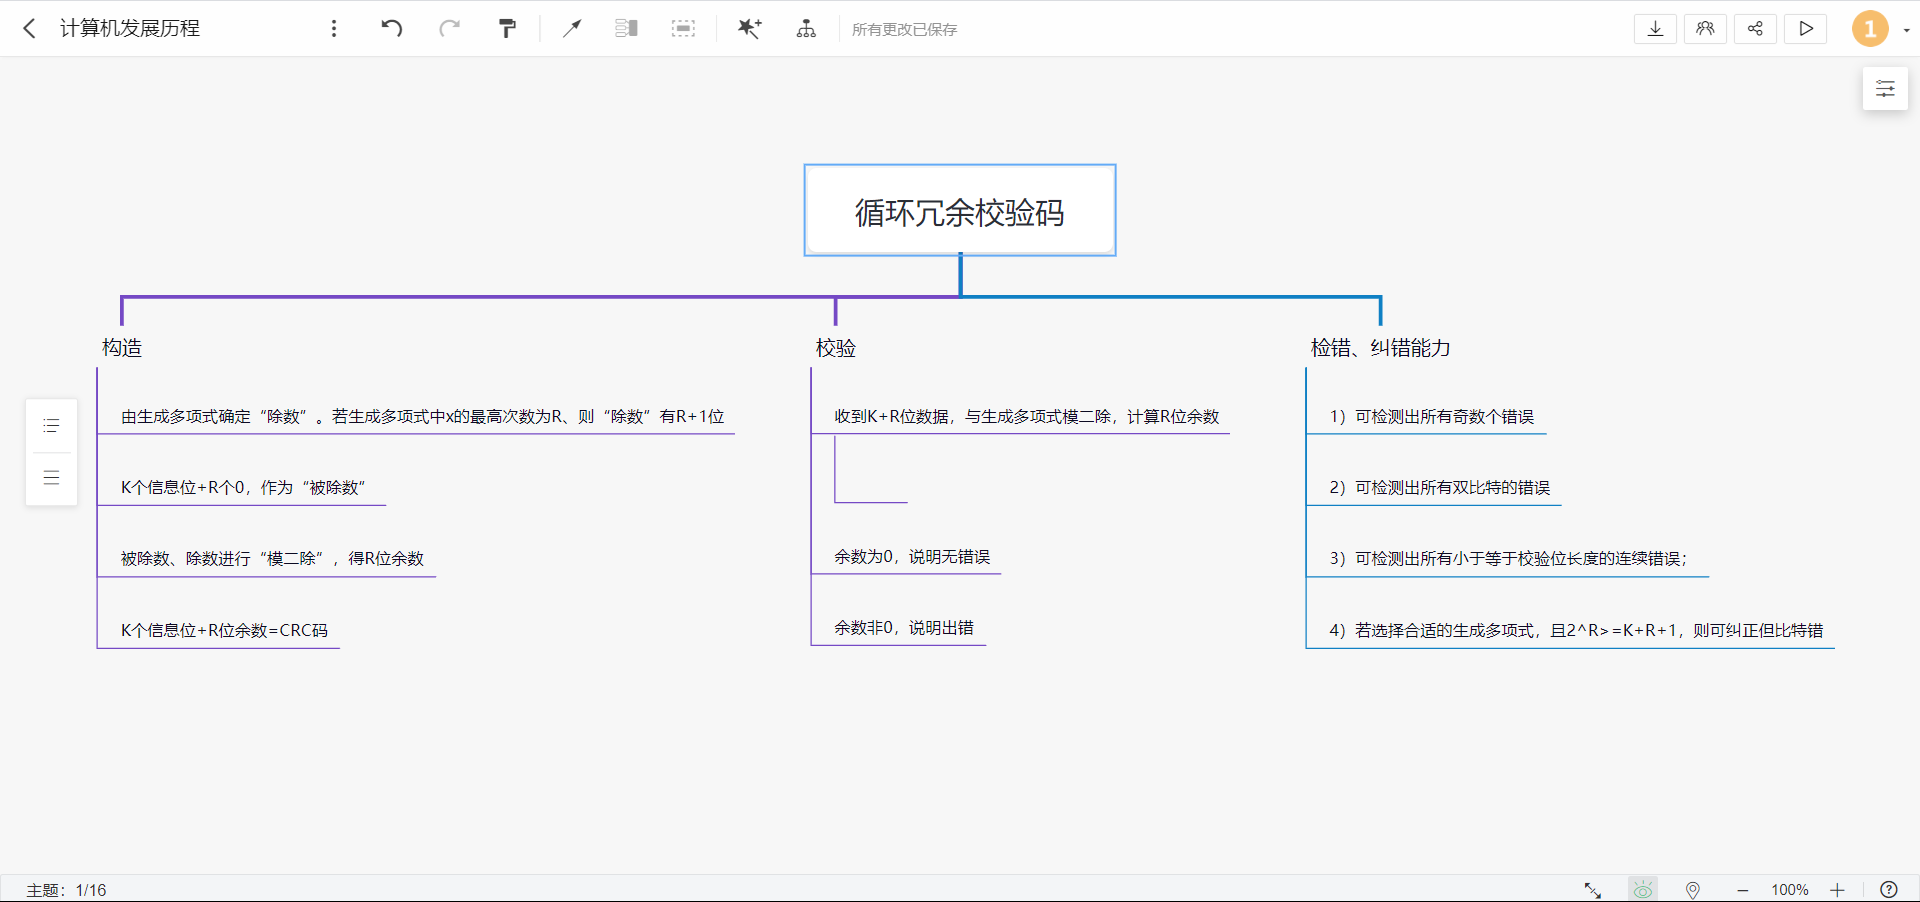
Task: Start presentation play mode
Action: (x=1805, y=29)
